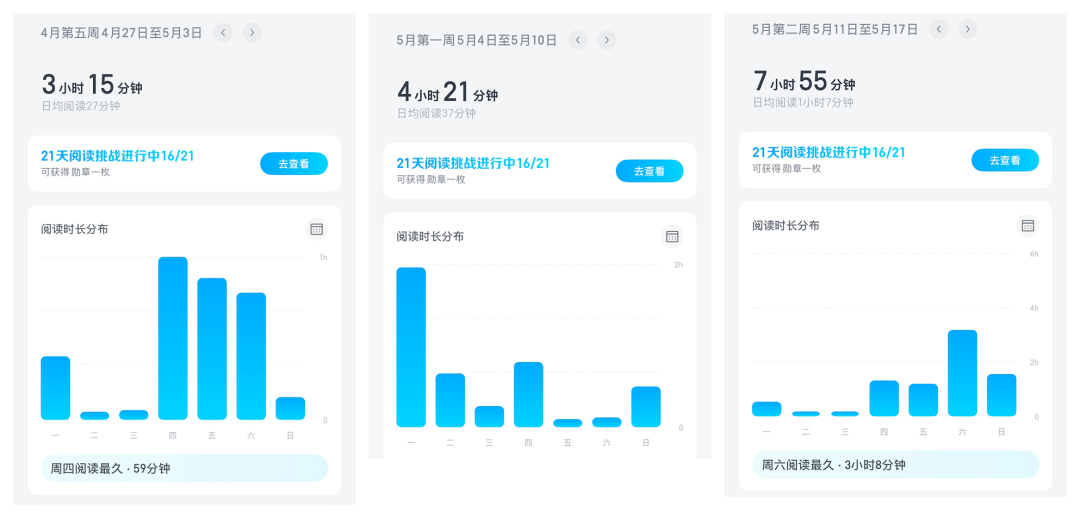This screenshot has width=1080, height=518.
Task: Open calendar icon in 5月11日至5月17日 panel
Action: click(x=1028, y=225)
